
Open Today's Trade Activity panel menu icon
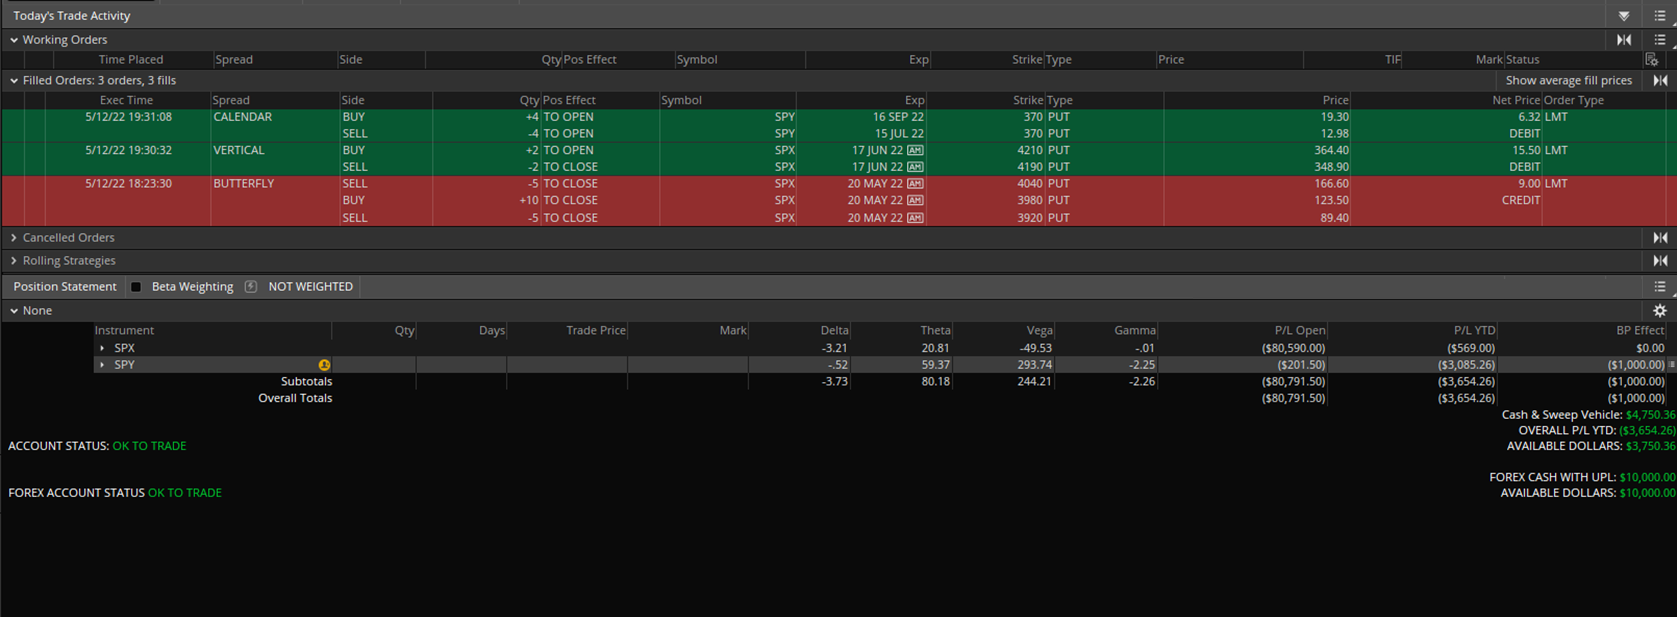1659,16
